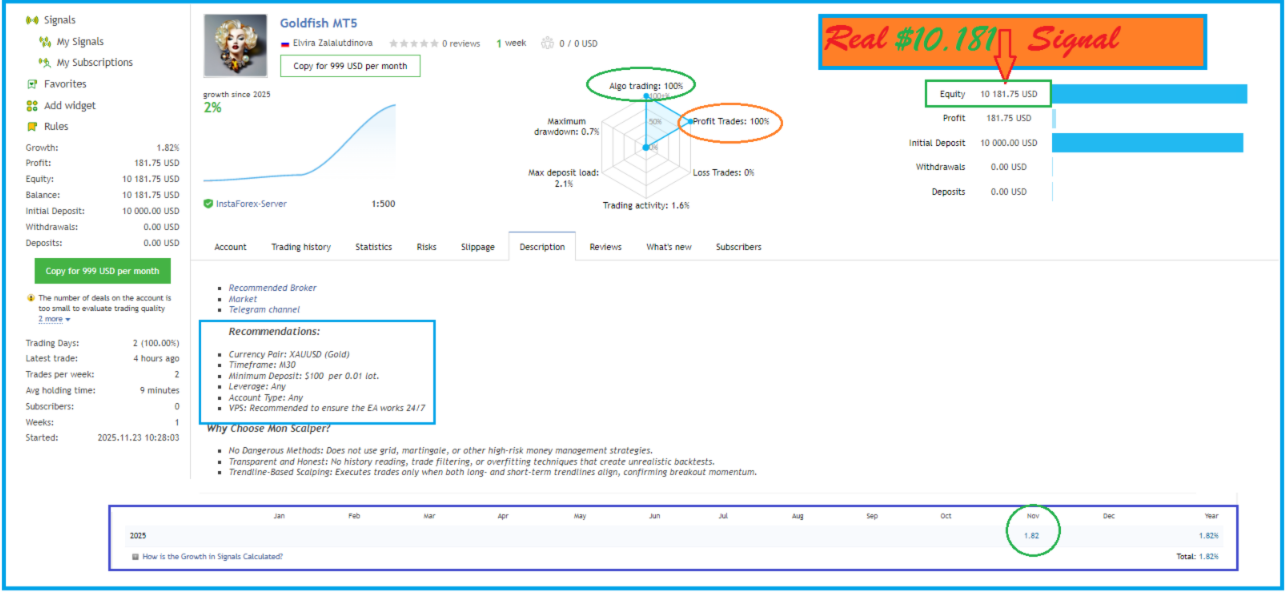Click the '1 week' age indicator

[511, 43]
